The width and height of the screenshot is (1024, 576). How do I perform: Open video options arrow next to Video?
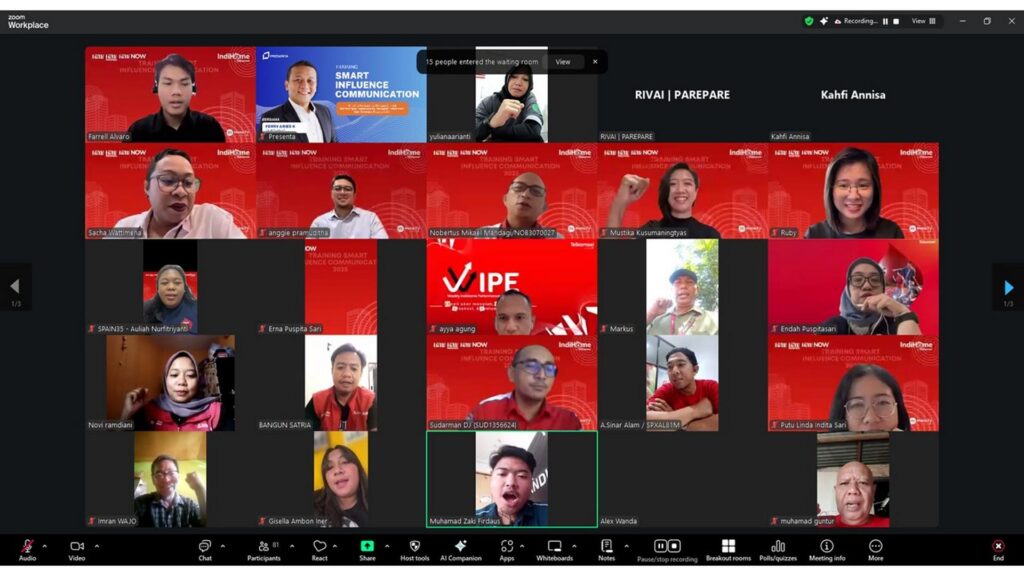pyautogui.click(x=97, y=546)
